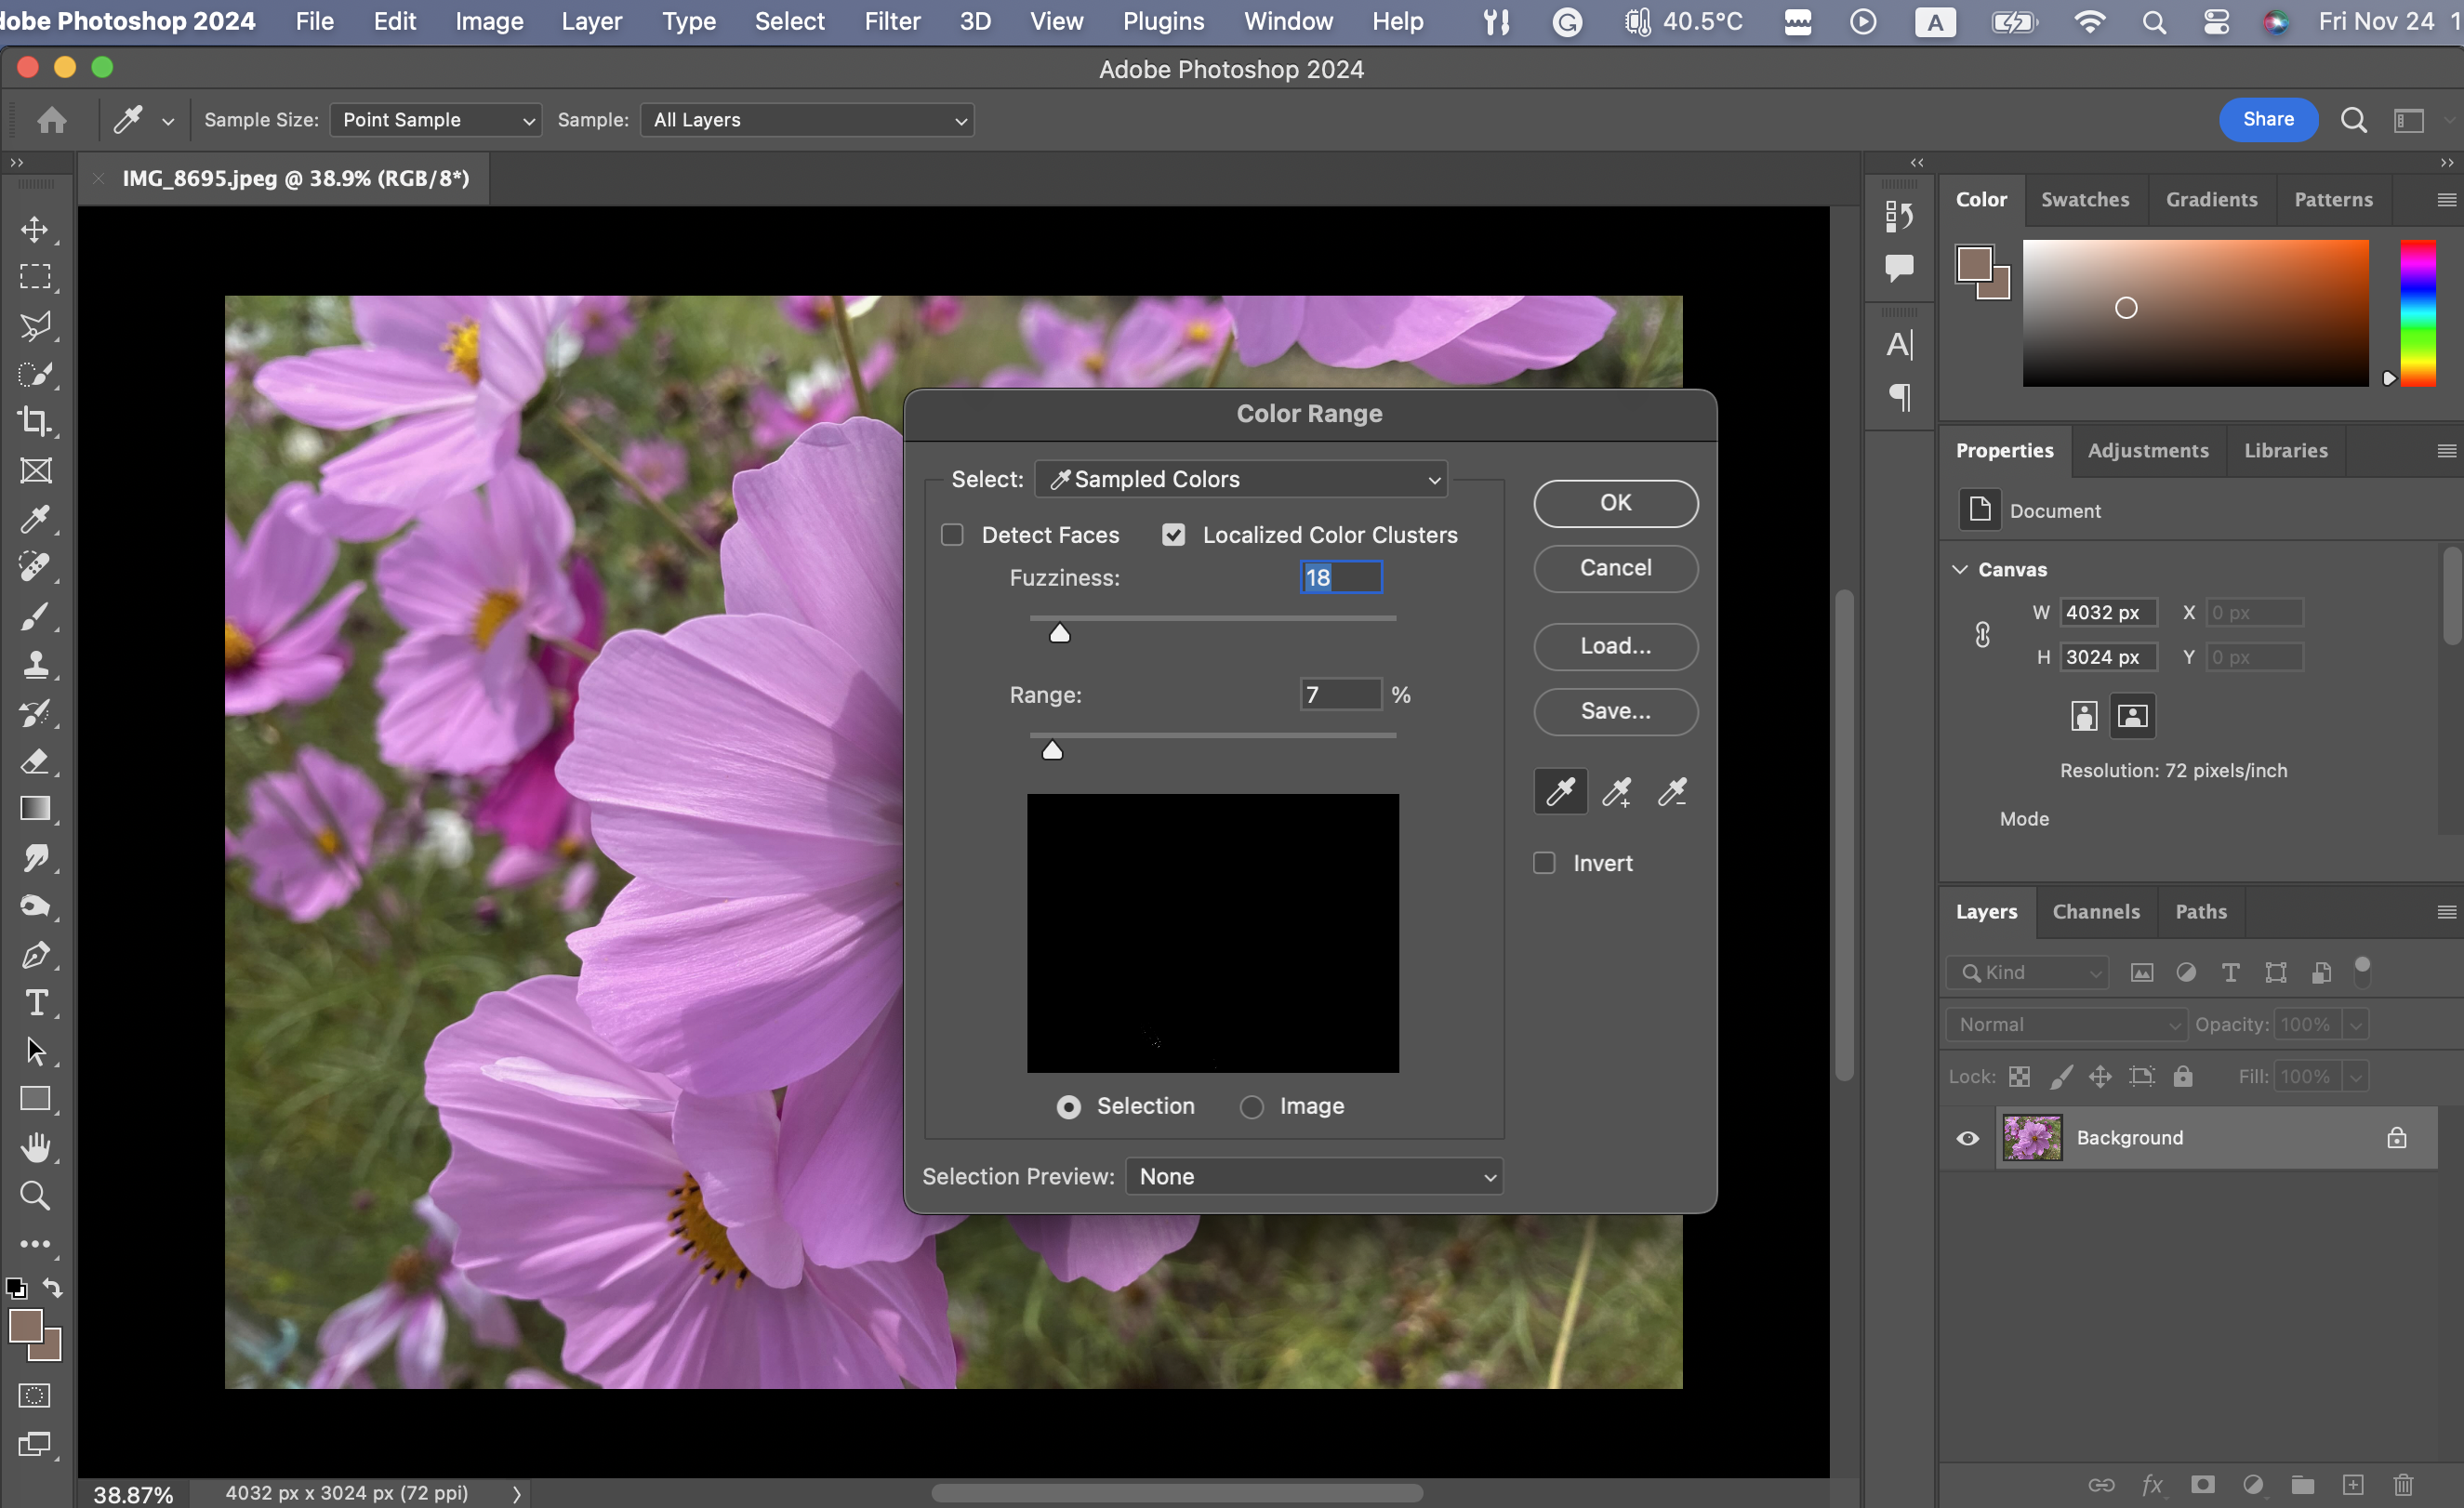Click the delete layer trash icon
This screenshot has height=1508, width=2464.
[x=2403, y=1484]
